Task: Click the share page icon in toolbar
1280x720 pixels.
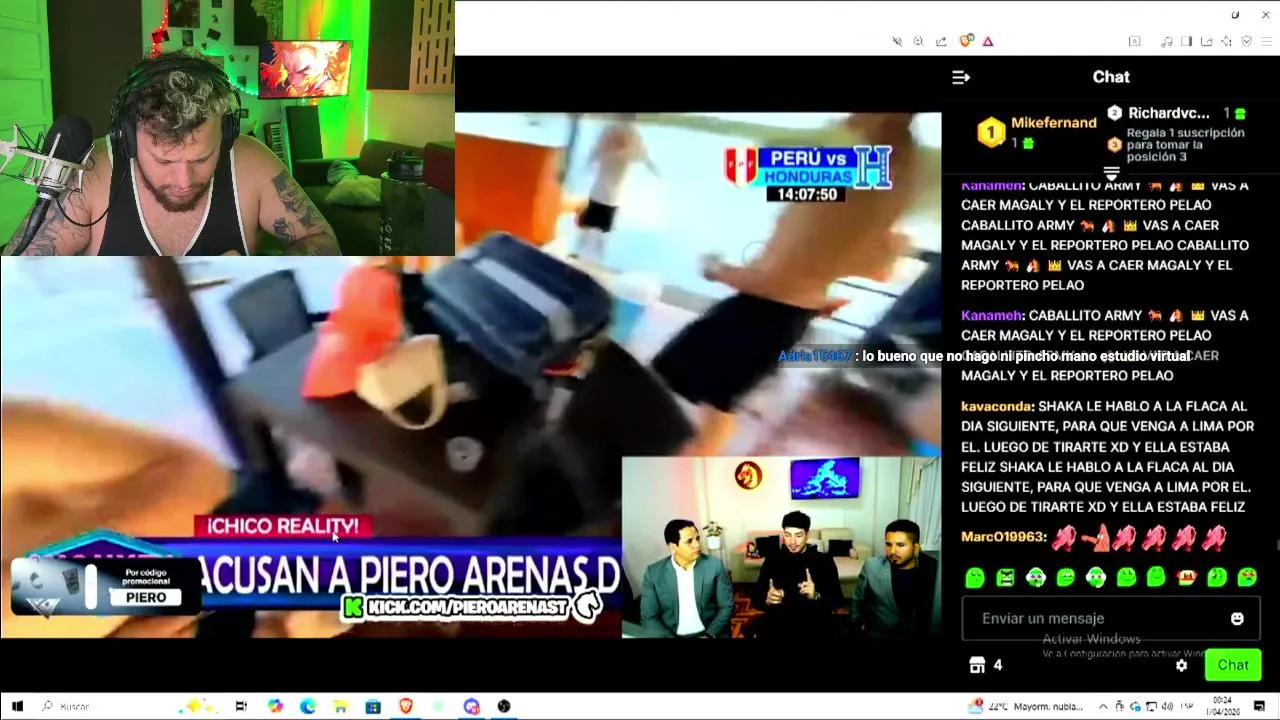Action: pyautogui.click(x=941, y=41)
